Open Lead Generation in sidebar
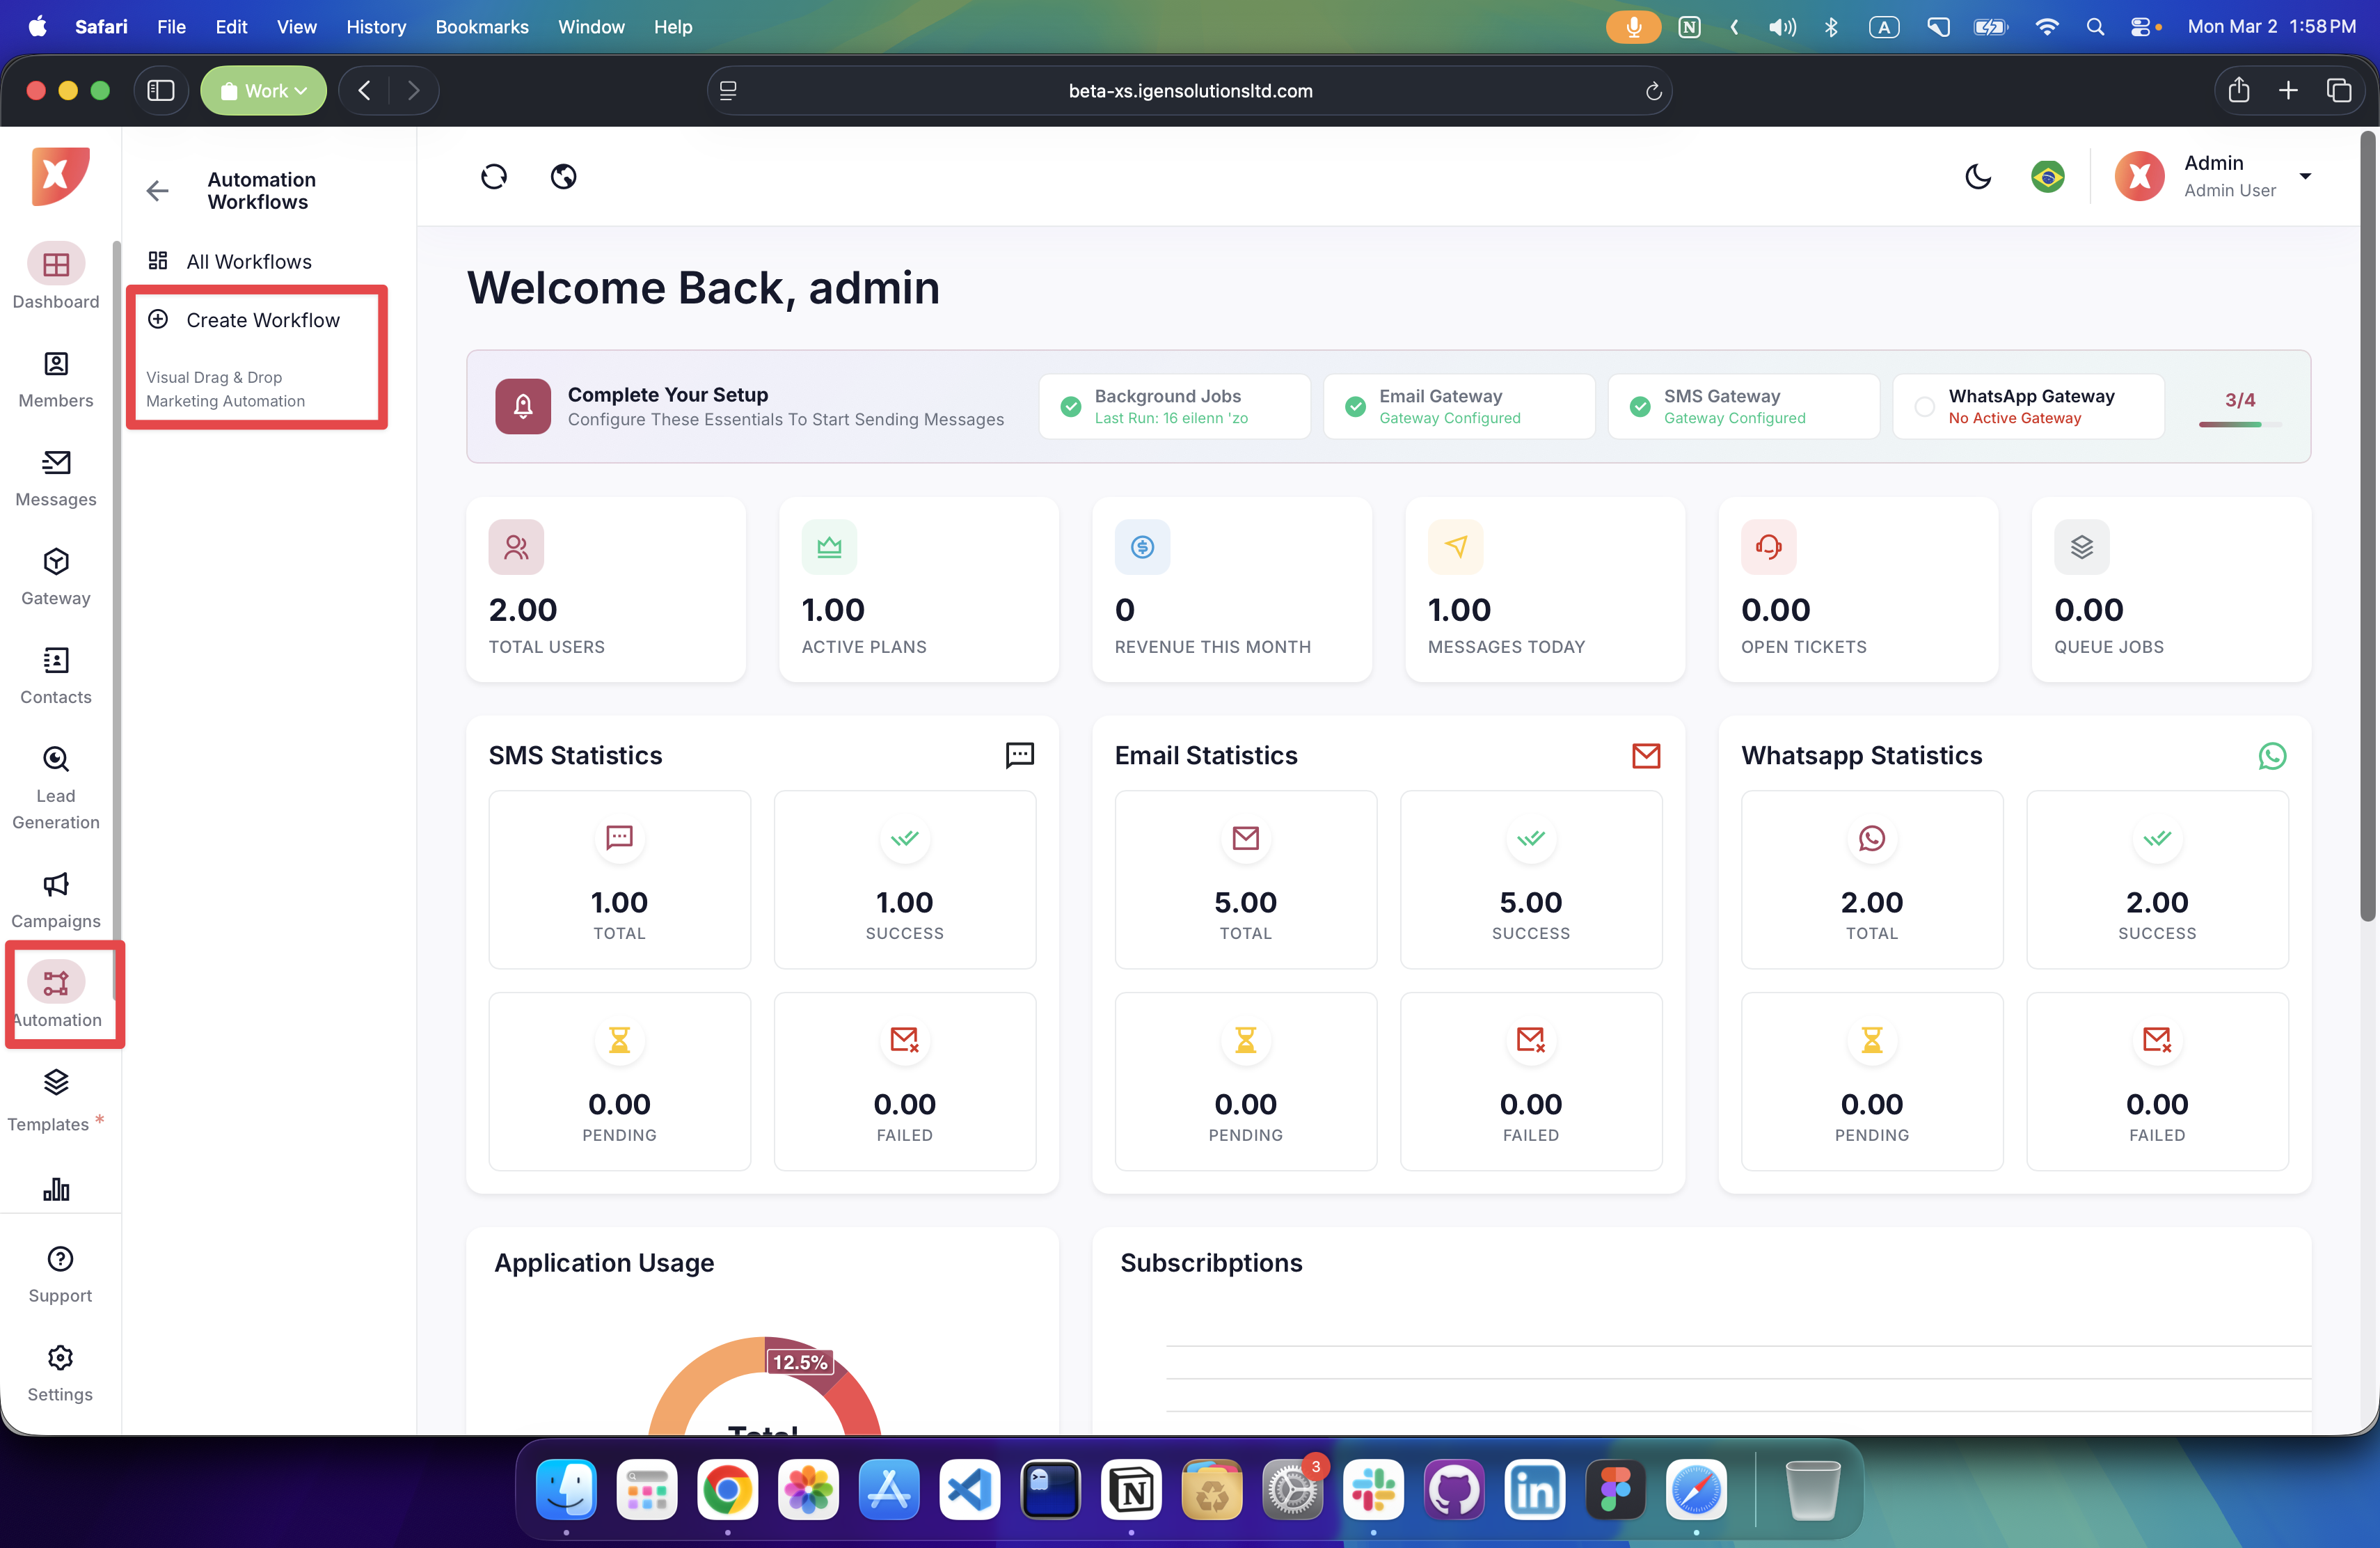 point(56,760)
